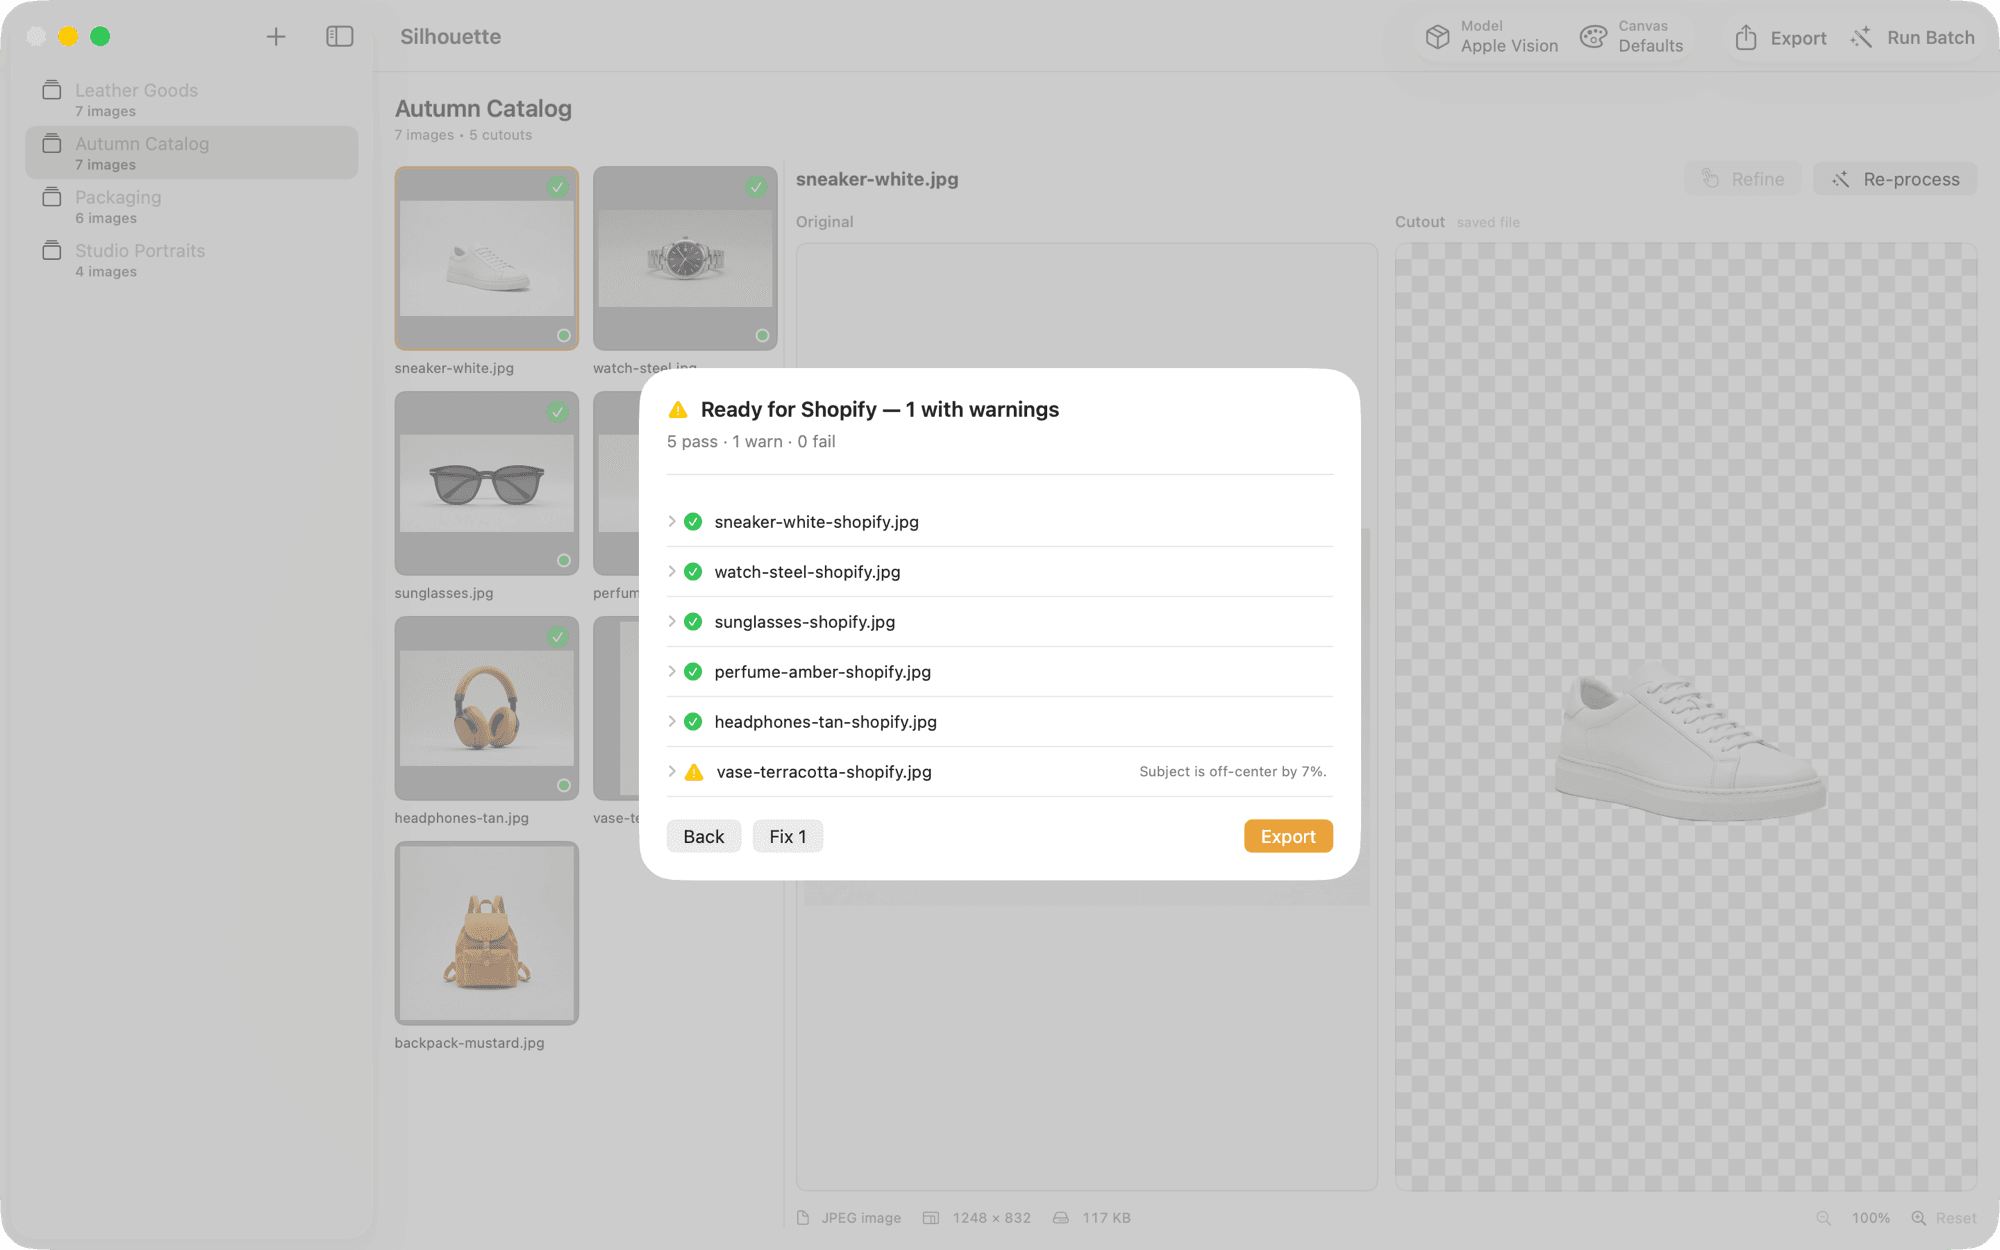This screenshot has width=2000, height=1250.
Task: Click the status circle on headphones-tan thumbnail
Action: (x=564, y=786)
